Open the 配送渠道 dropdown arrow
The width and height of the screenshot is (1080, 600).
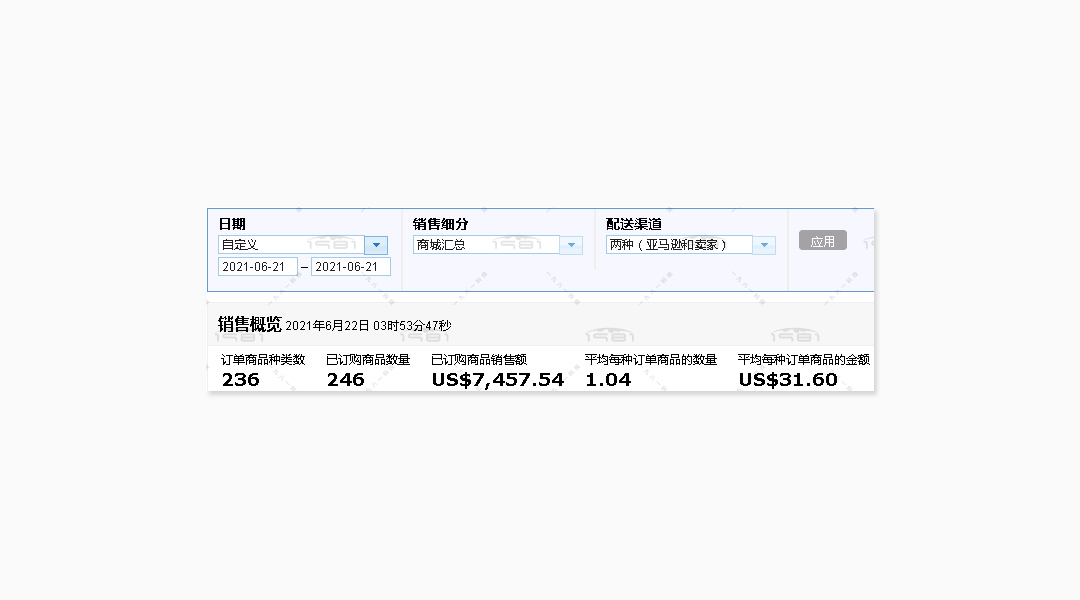764,245
